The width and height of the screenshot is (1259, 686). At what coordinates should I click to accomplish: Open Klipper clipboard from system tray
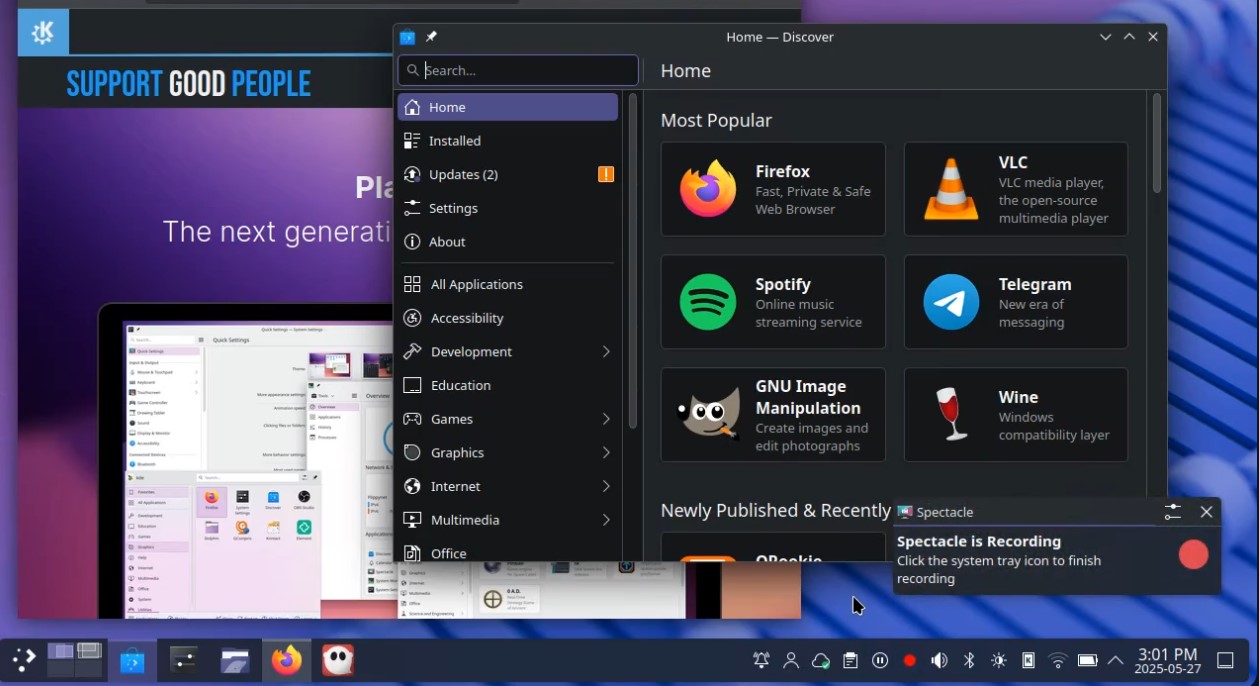point(851,659)
